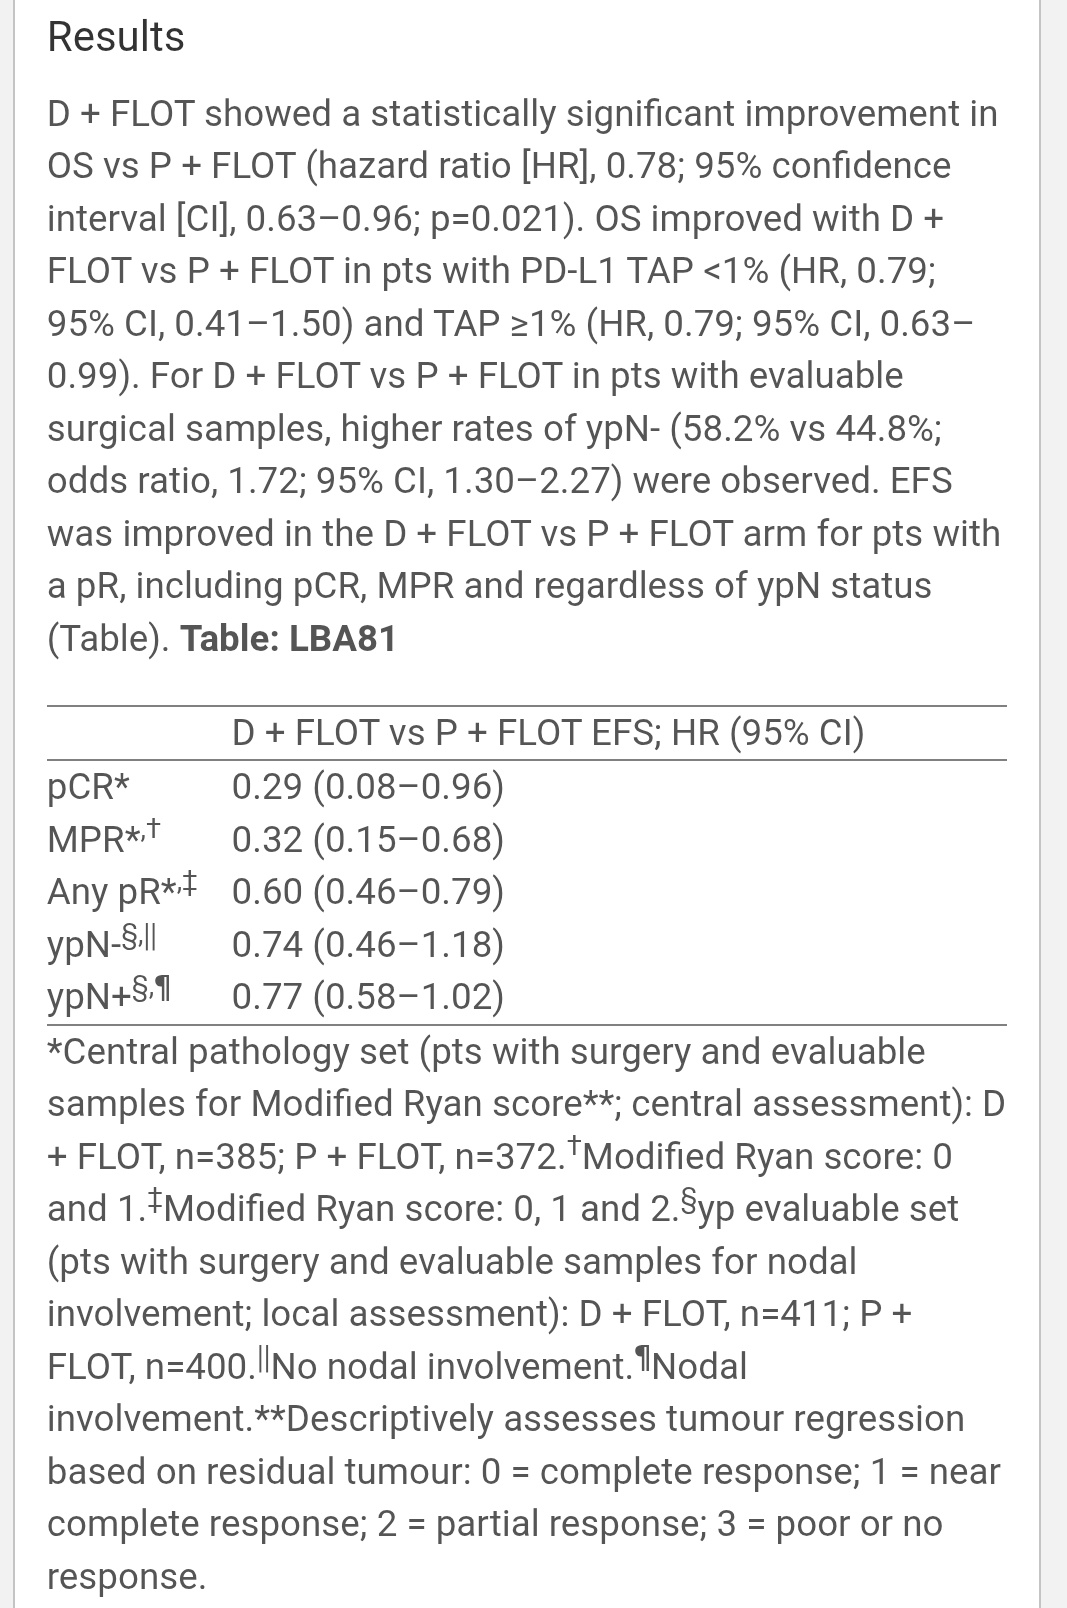Click the 0.60 (0.46–0.79) hazard ratio value
Viewport: 1067px width, 1608px height.
tap(367, 891)
